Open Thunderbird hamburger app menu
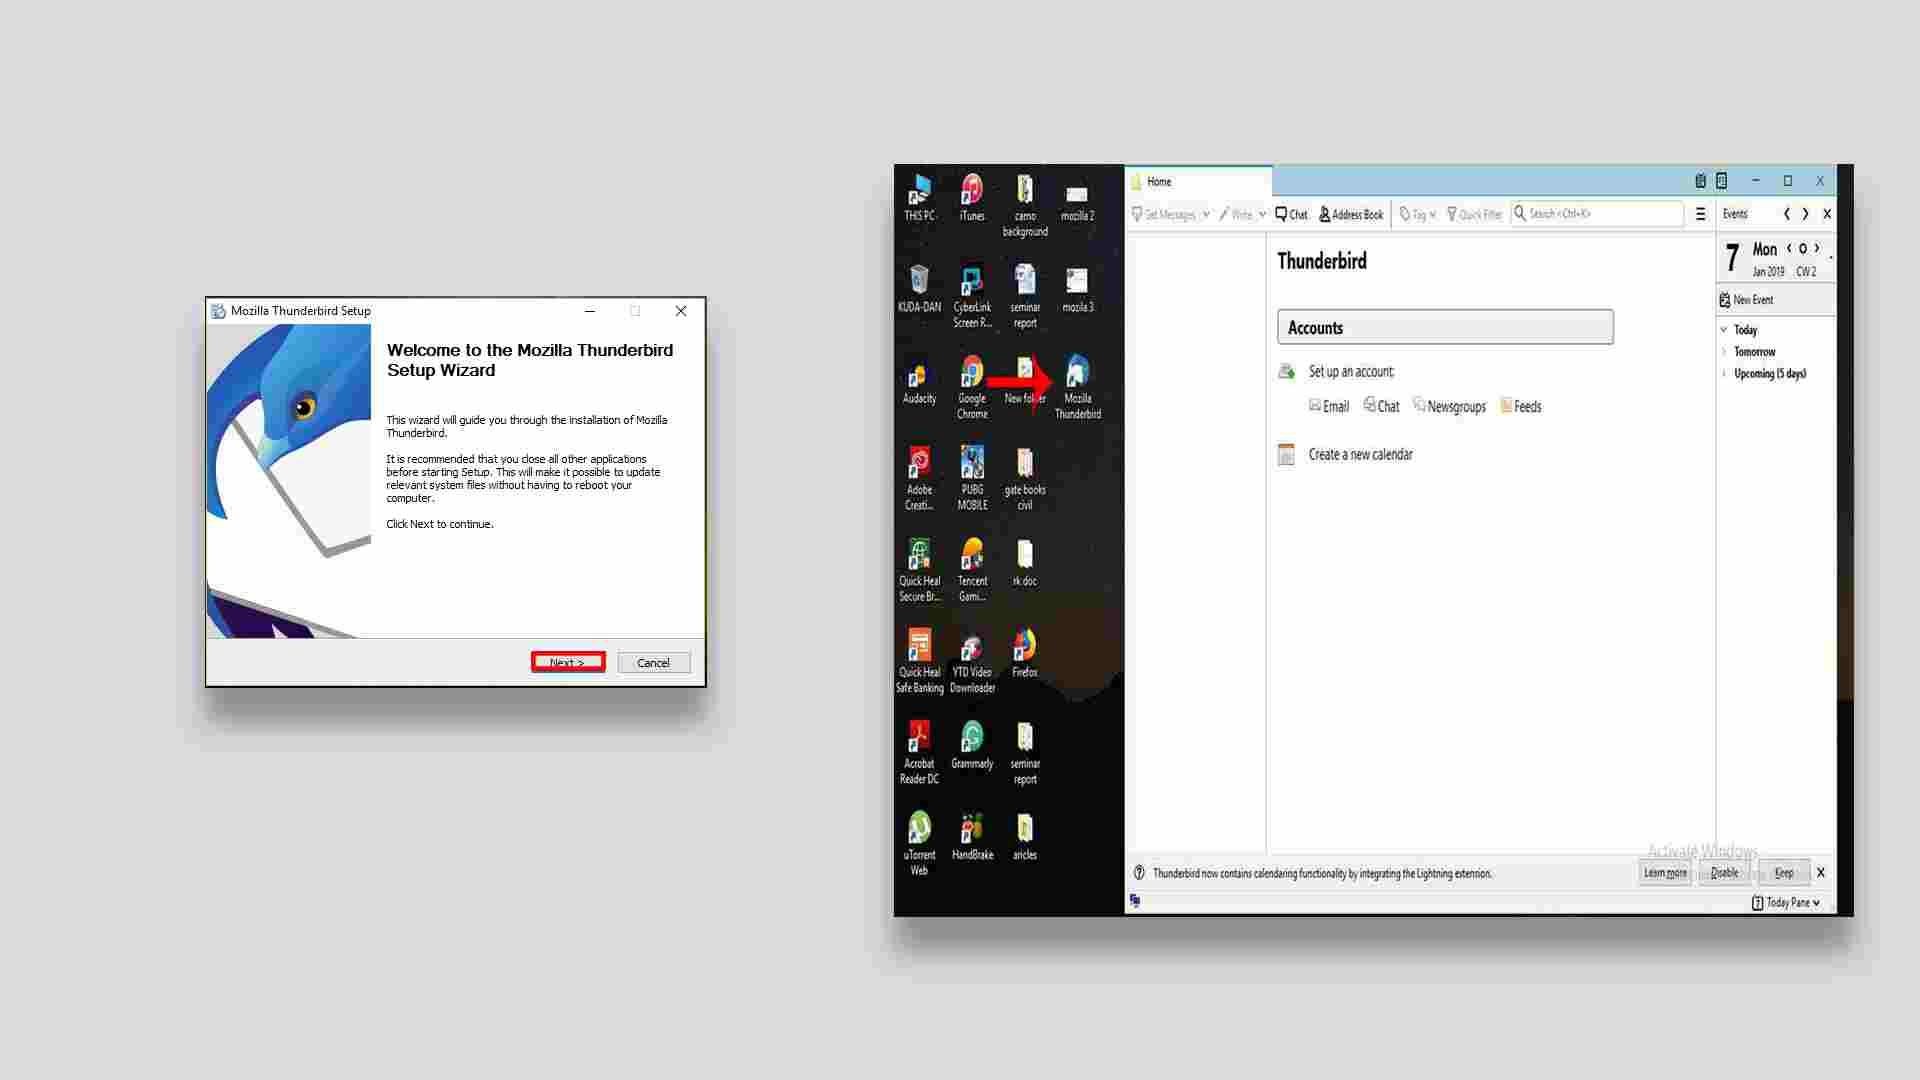 [1700, 214]
